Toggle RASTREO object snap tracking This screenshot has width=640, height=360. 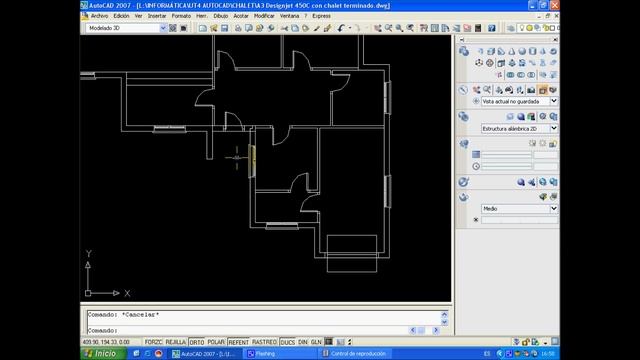pyautogui.click(x=264, y=342)
